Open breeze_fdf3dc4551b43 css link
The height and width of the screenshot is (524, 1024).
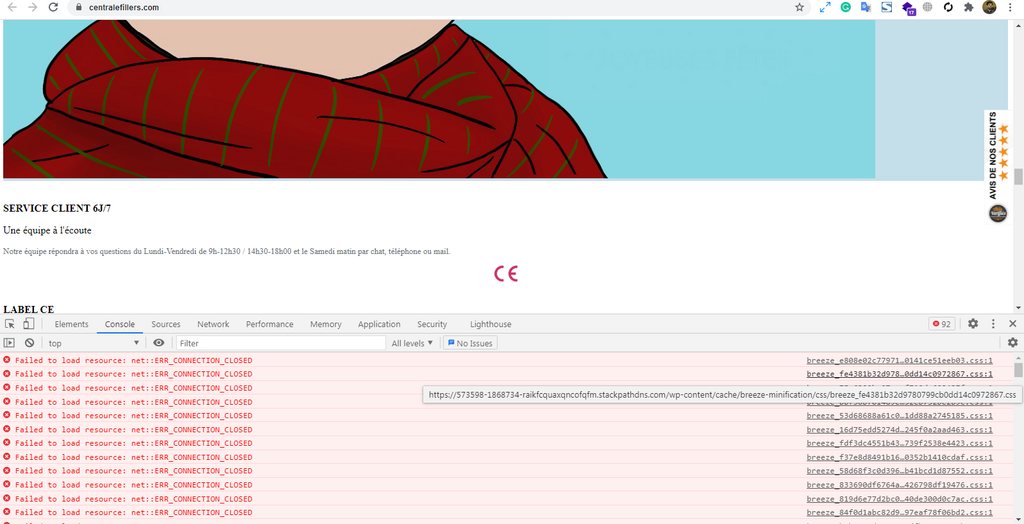899,443
